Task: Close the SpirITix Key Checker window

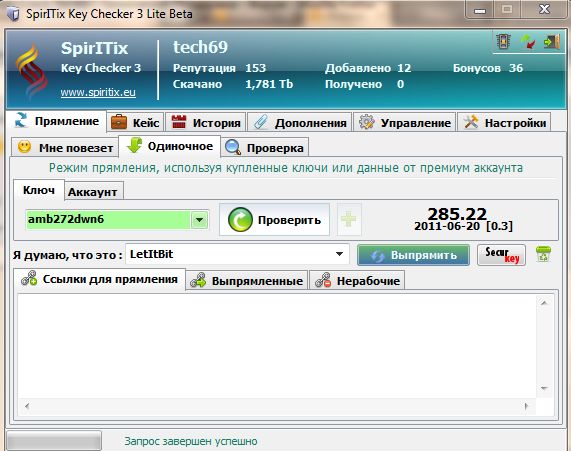Action: click(544, 9)
